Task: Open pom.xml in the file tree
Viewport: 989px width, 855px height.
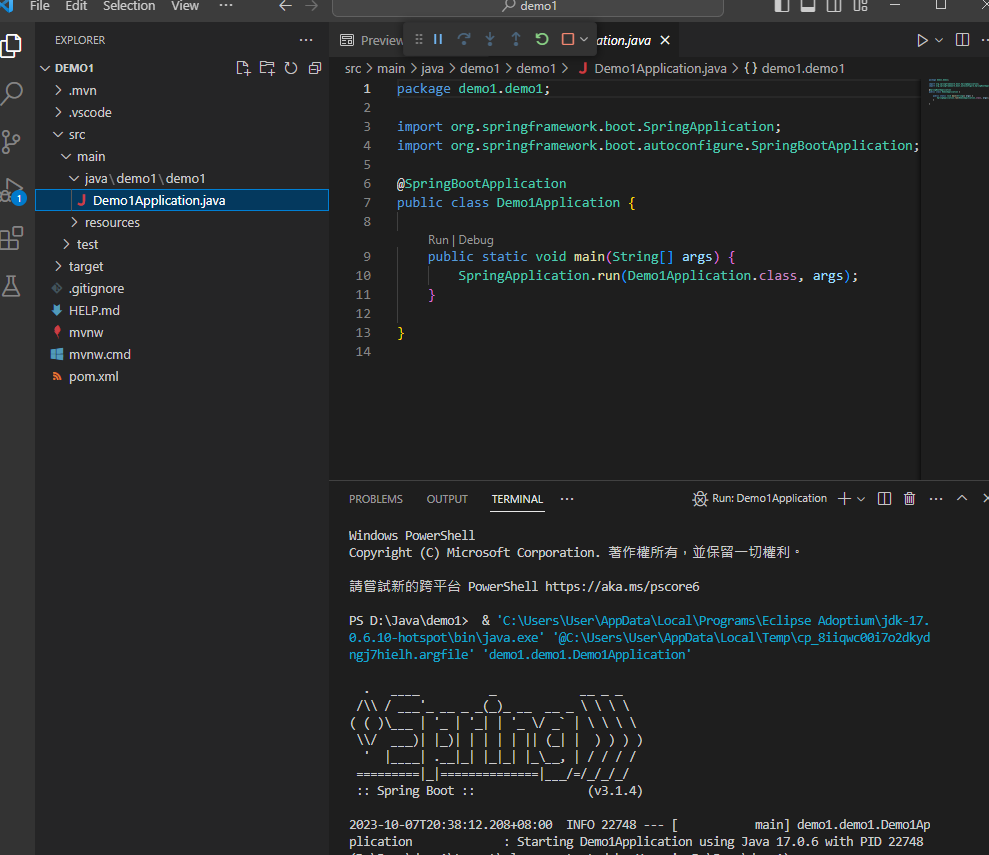Action: (93, 376)
